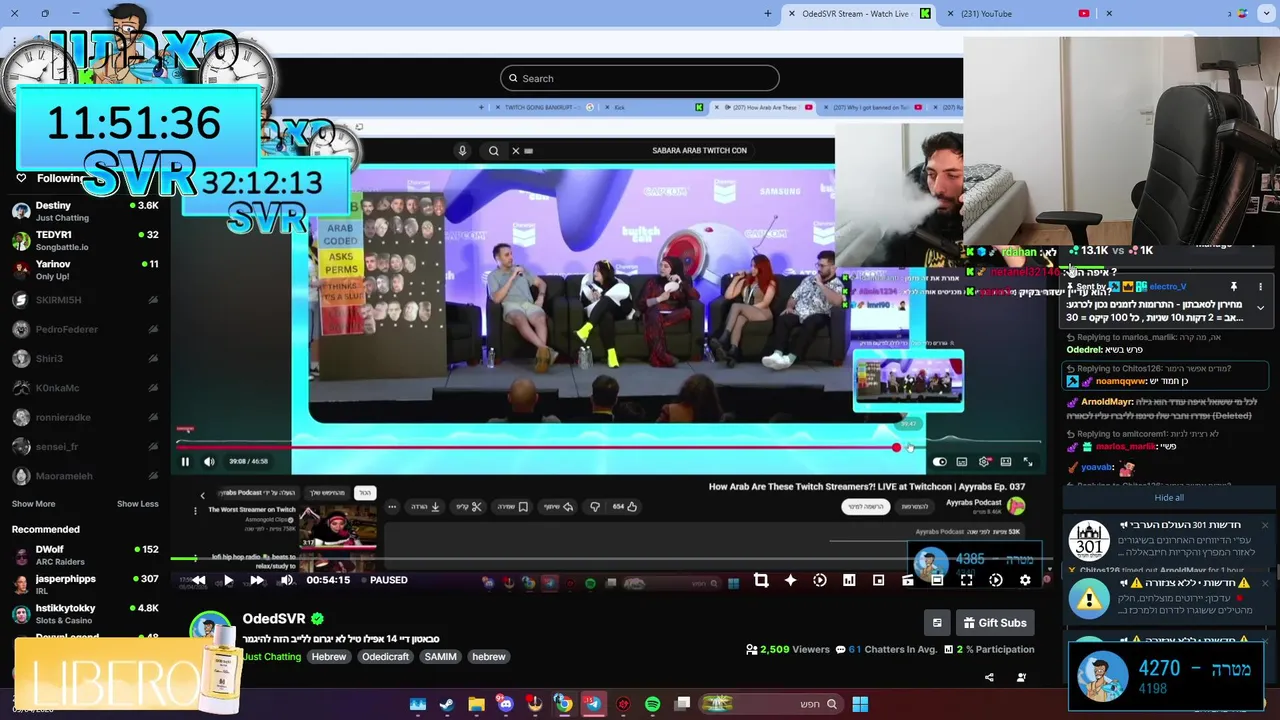The width and height of the screenshot is (1280, 720).
Task: Pause the embedded YouTube video
Action: tap(185, 461)
